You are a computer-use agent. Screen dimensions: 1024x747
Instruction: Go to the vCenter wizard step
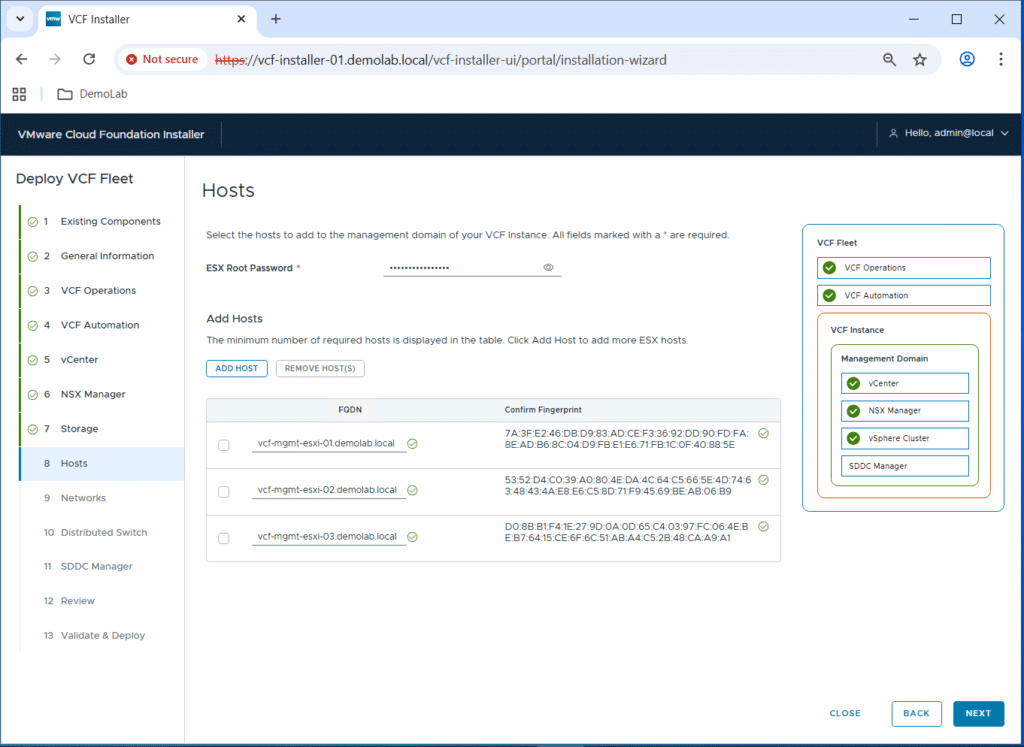79,360
